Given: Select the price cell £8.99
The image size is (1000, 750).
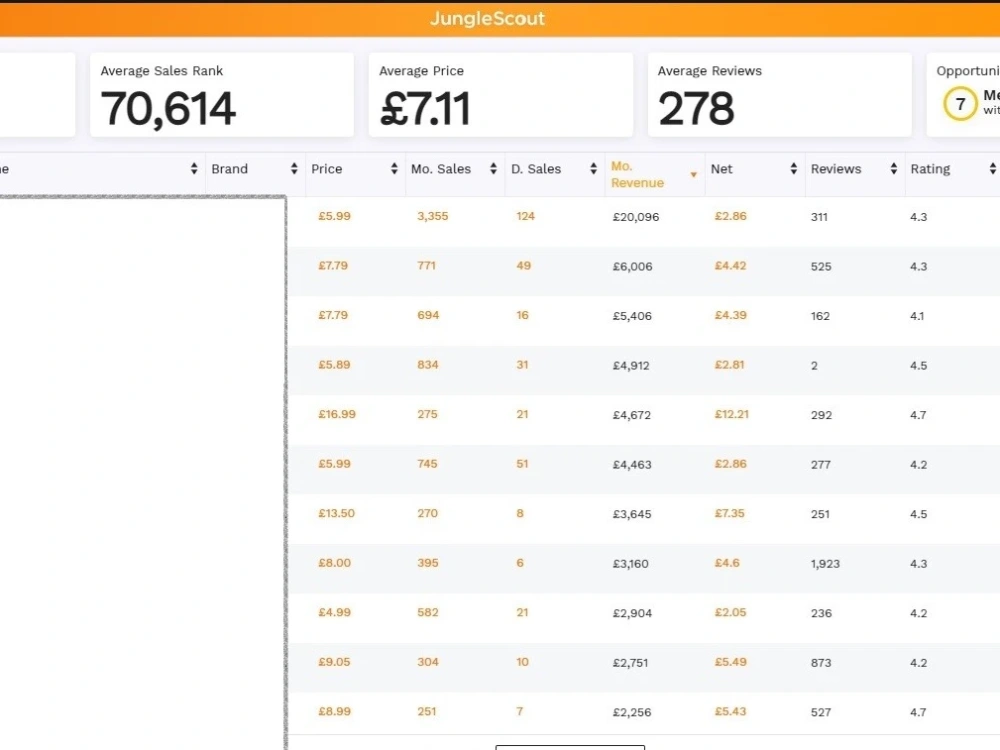Looking at the screenshot, I should (x=334, y=712).
